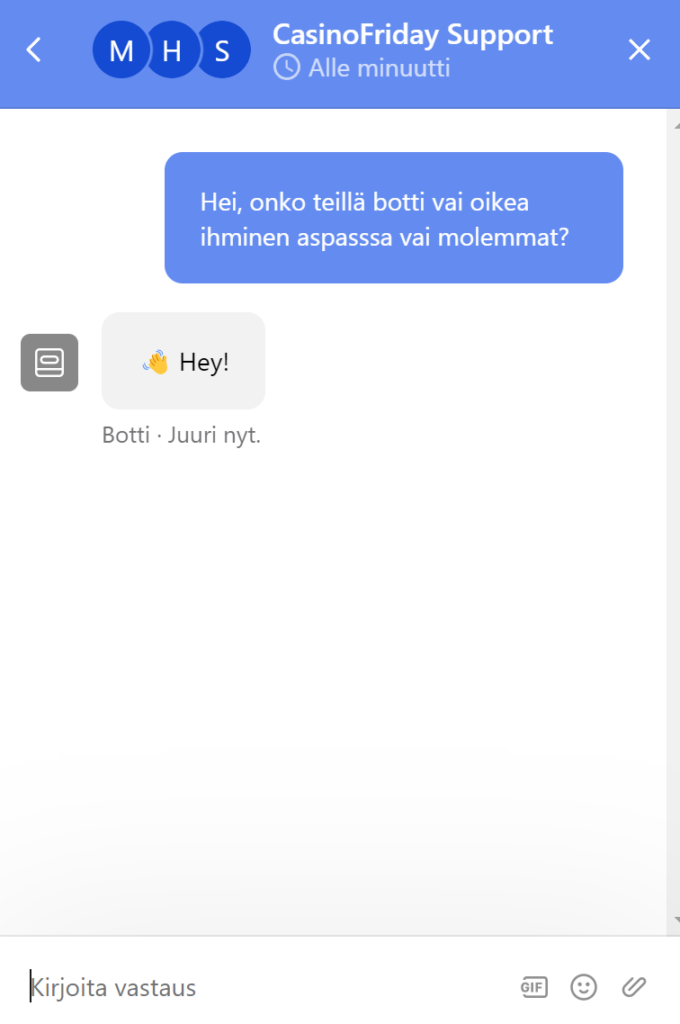
Task: Open the GIF picker
Action: (534, 988)
